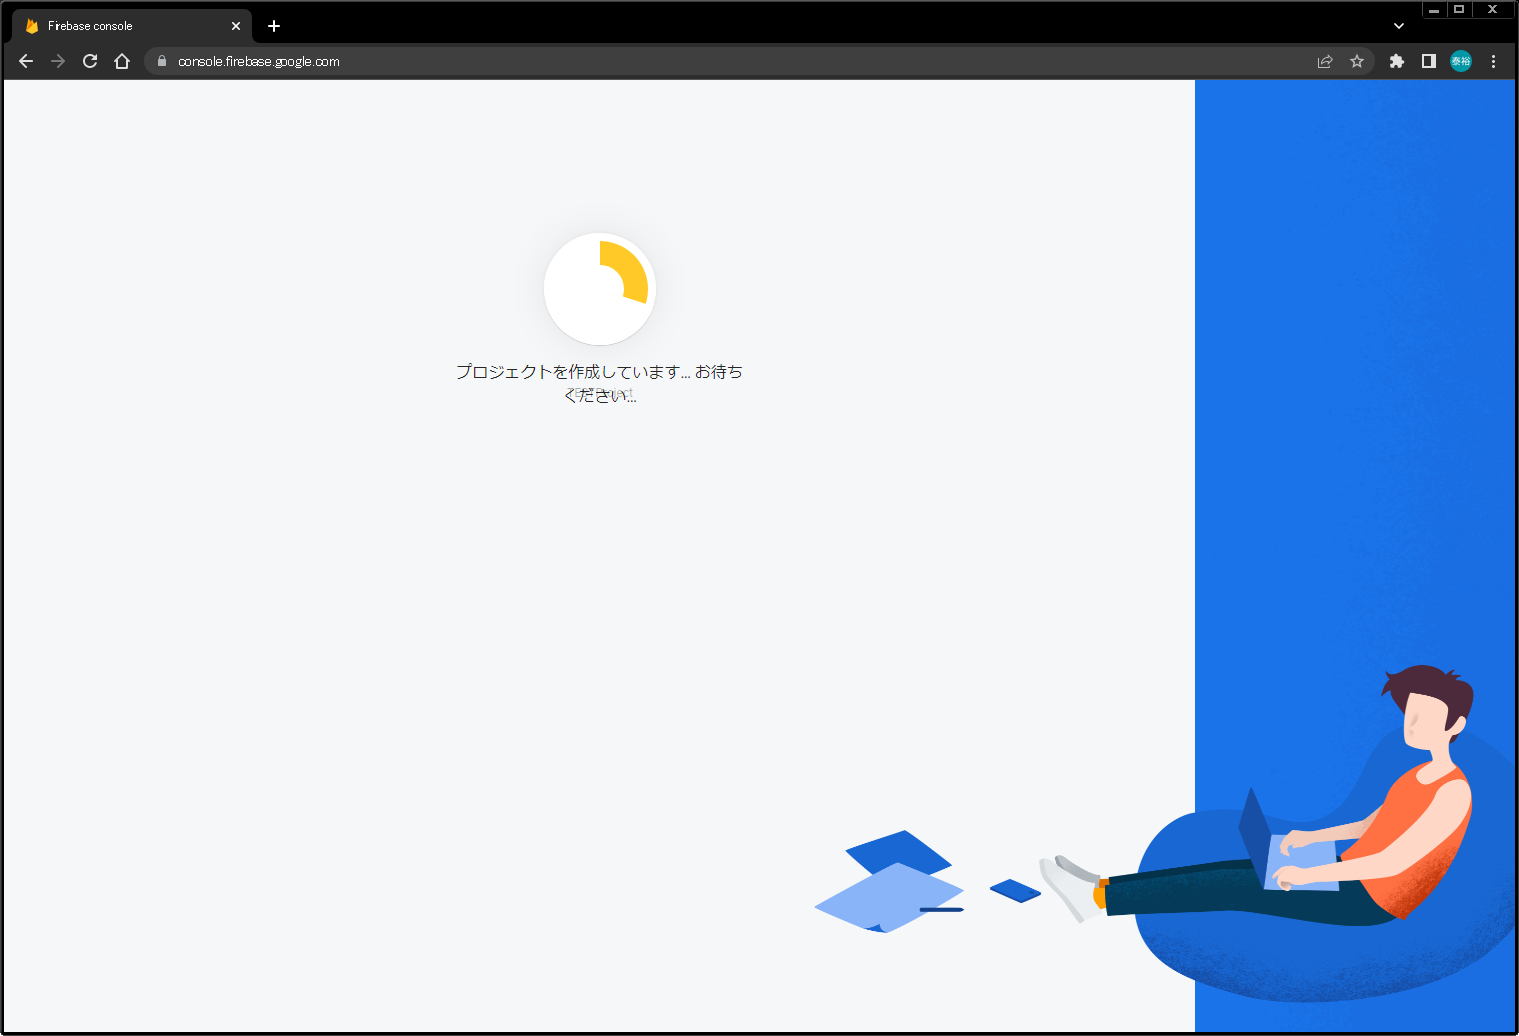Select the Firebase console tab
This screenshot has width=1519, height=1036.
(x=132, y=26)
